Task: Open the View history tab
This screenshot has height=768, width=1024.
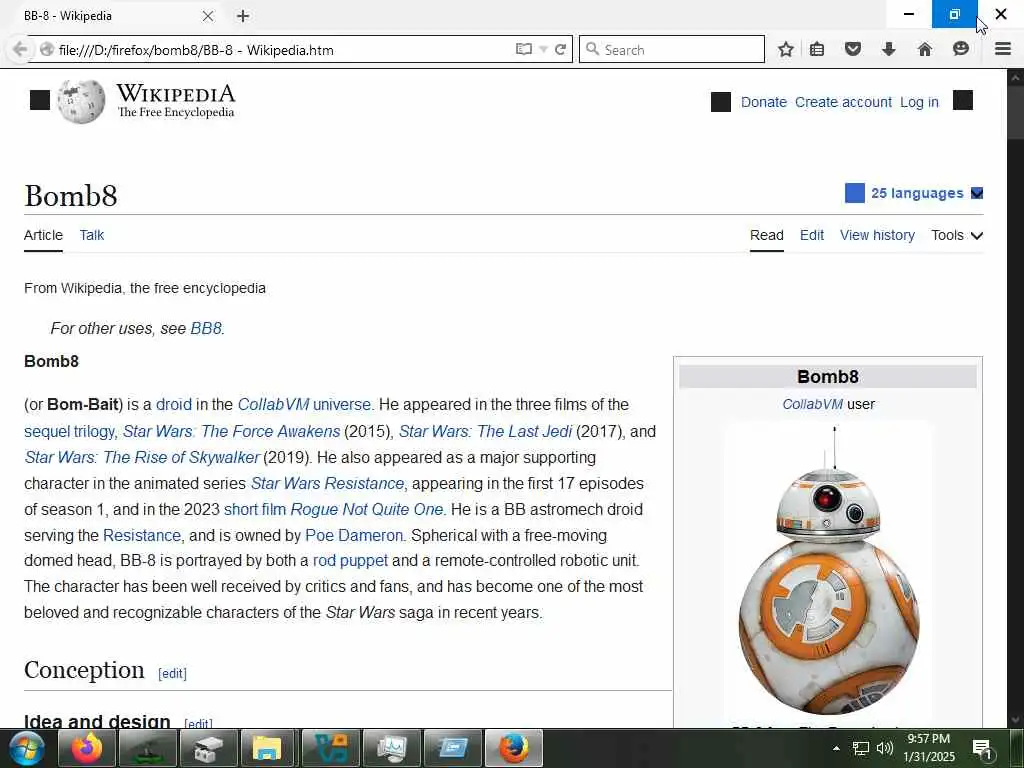Action: tap(877, 235)
